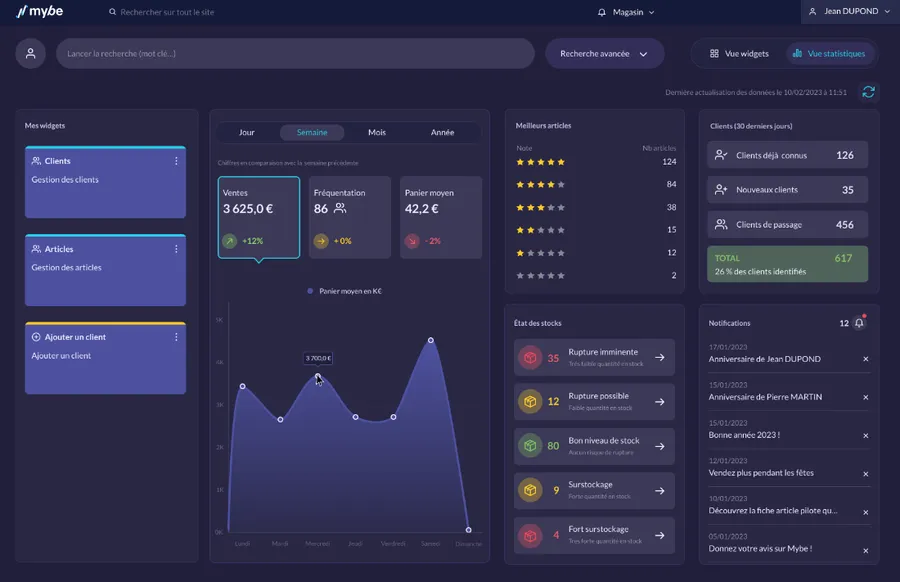The image size is (900, 582).
Task: Switch to Vue widgets
Action: (x=739, y=54)
